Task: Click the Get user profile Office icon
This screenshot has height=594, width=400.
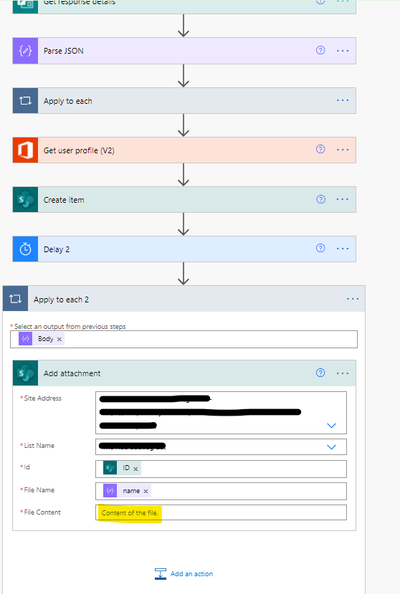Action: 25,150
